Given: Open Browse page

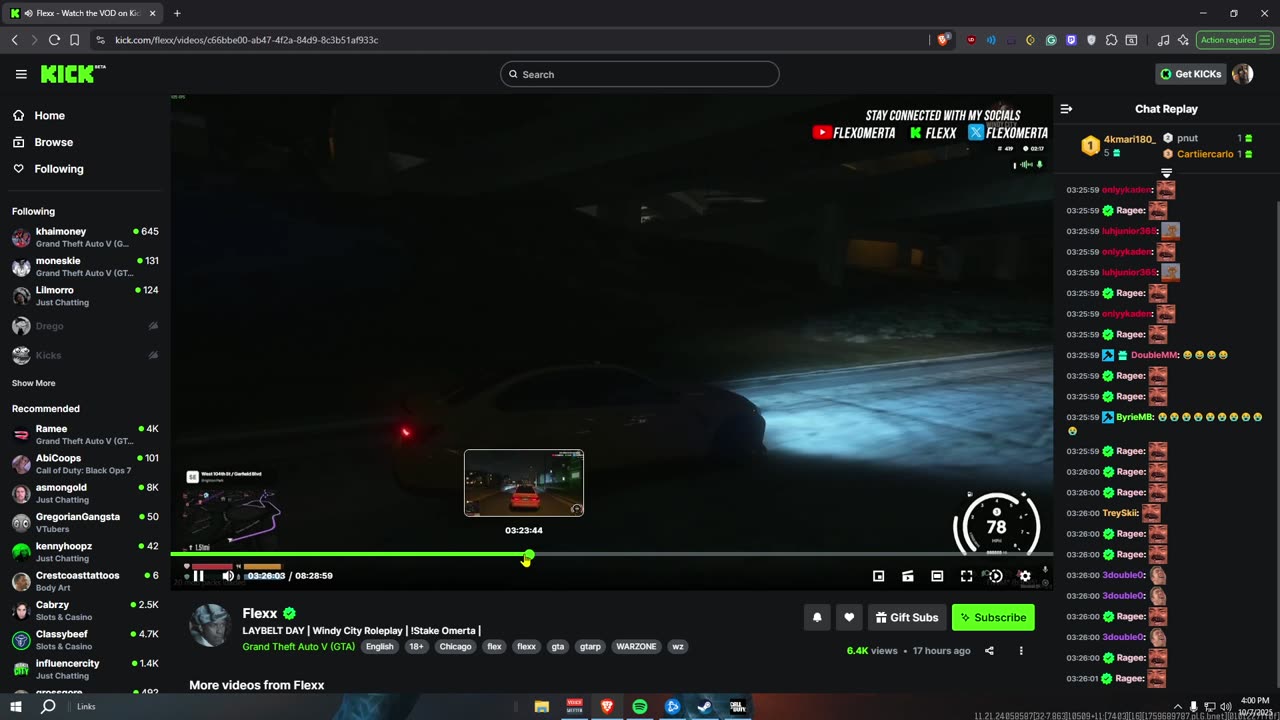Looking at the screenshot, I should (53, 142).
